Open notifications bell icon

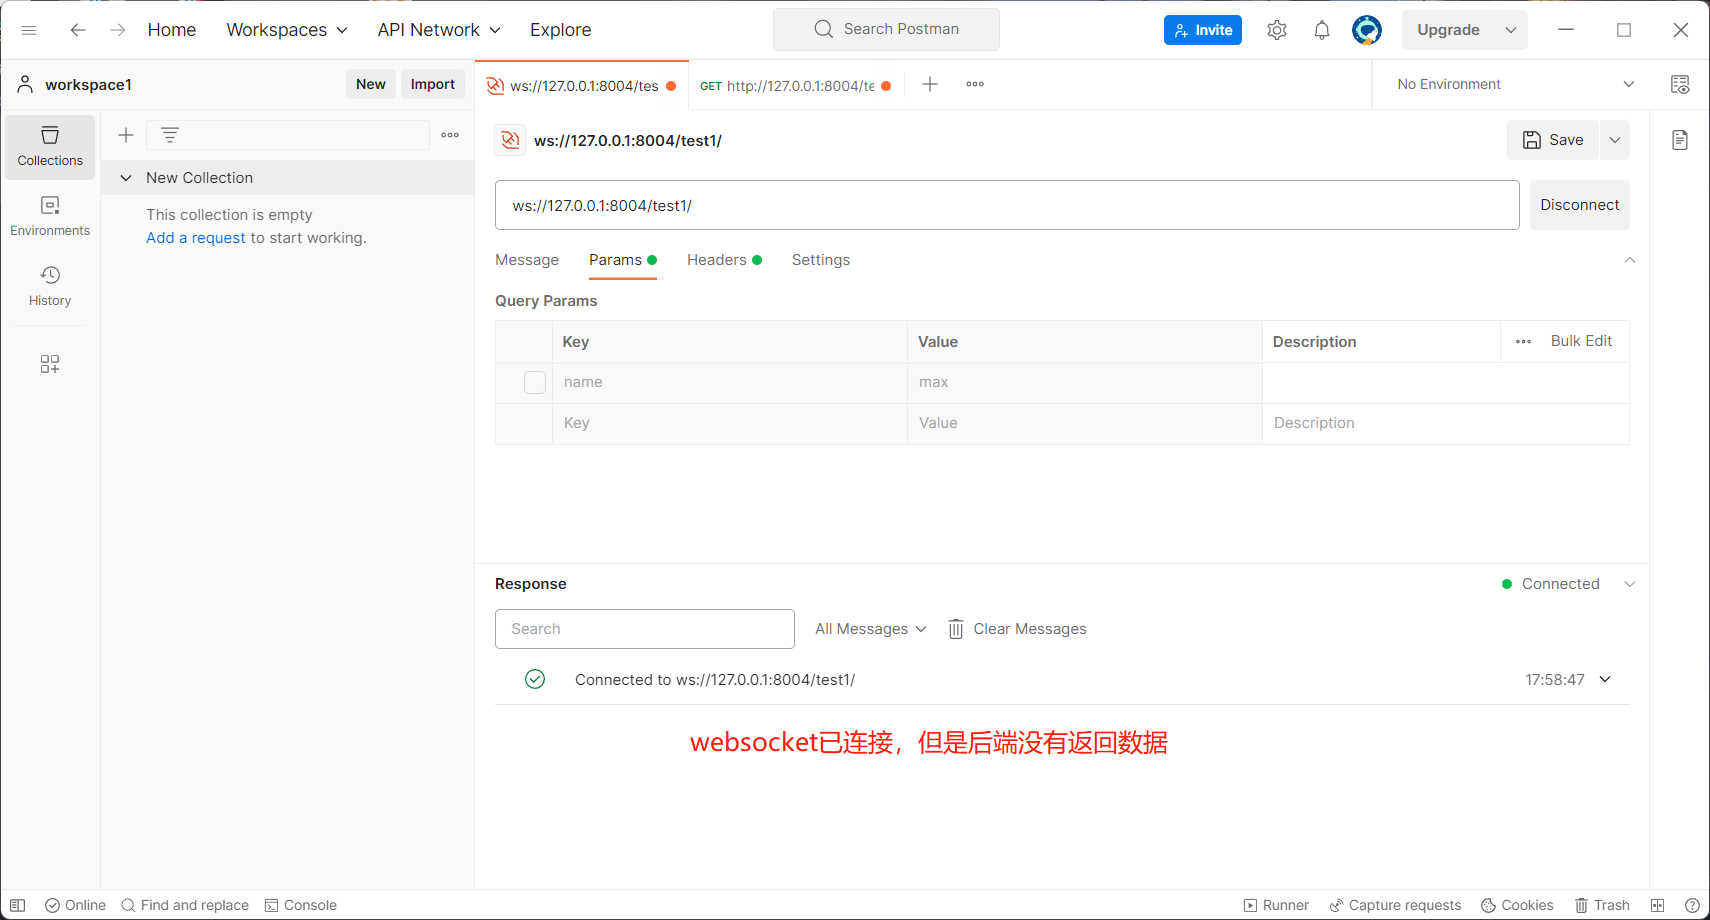tap(1322, 30)
